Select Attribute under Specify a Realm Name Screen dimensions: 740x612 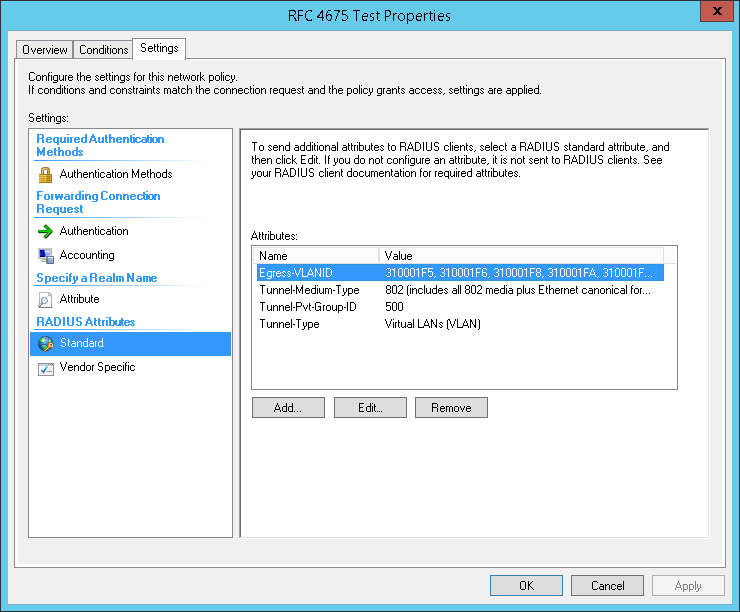point(79,299)
